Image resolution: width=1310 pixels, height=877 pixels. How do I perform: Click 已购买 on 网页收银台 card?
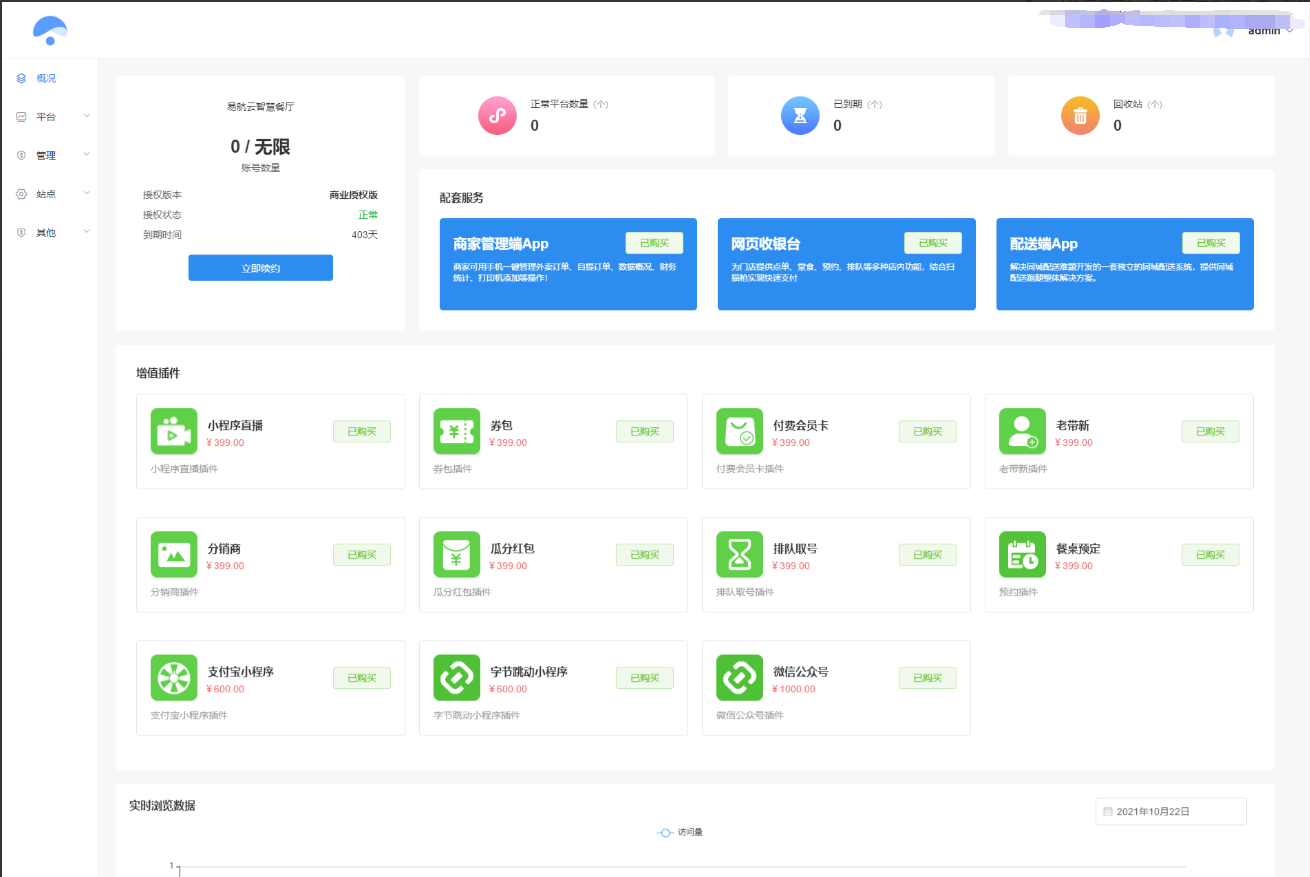(933, 243)
